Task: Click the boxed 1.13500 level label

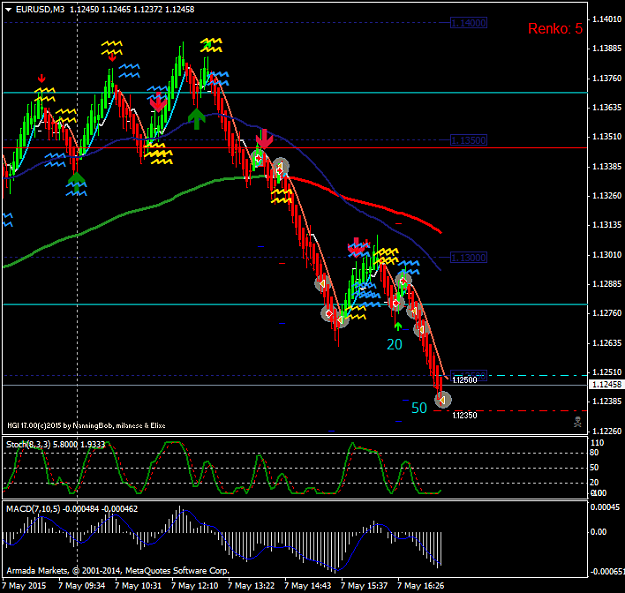Action: (468, 140)
